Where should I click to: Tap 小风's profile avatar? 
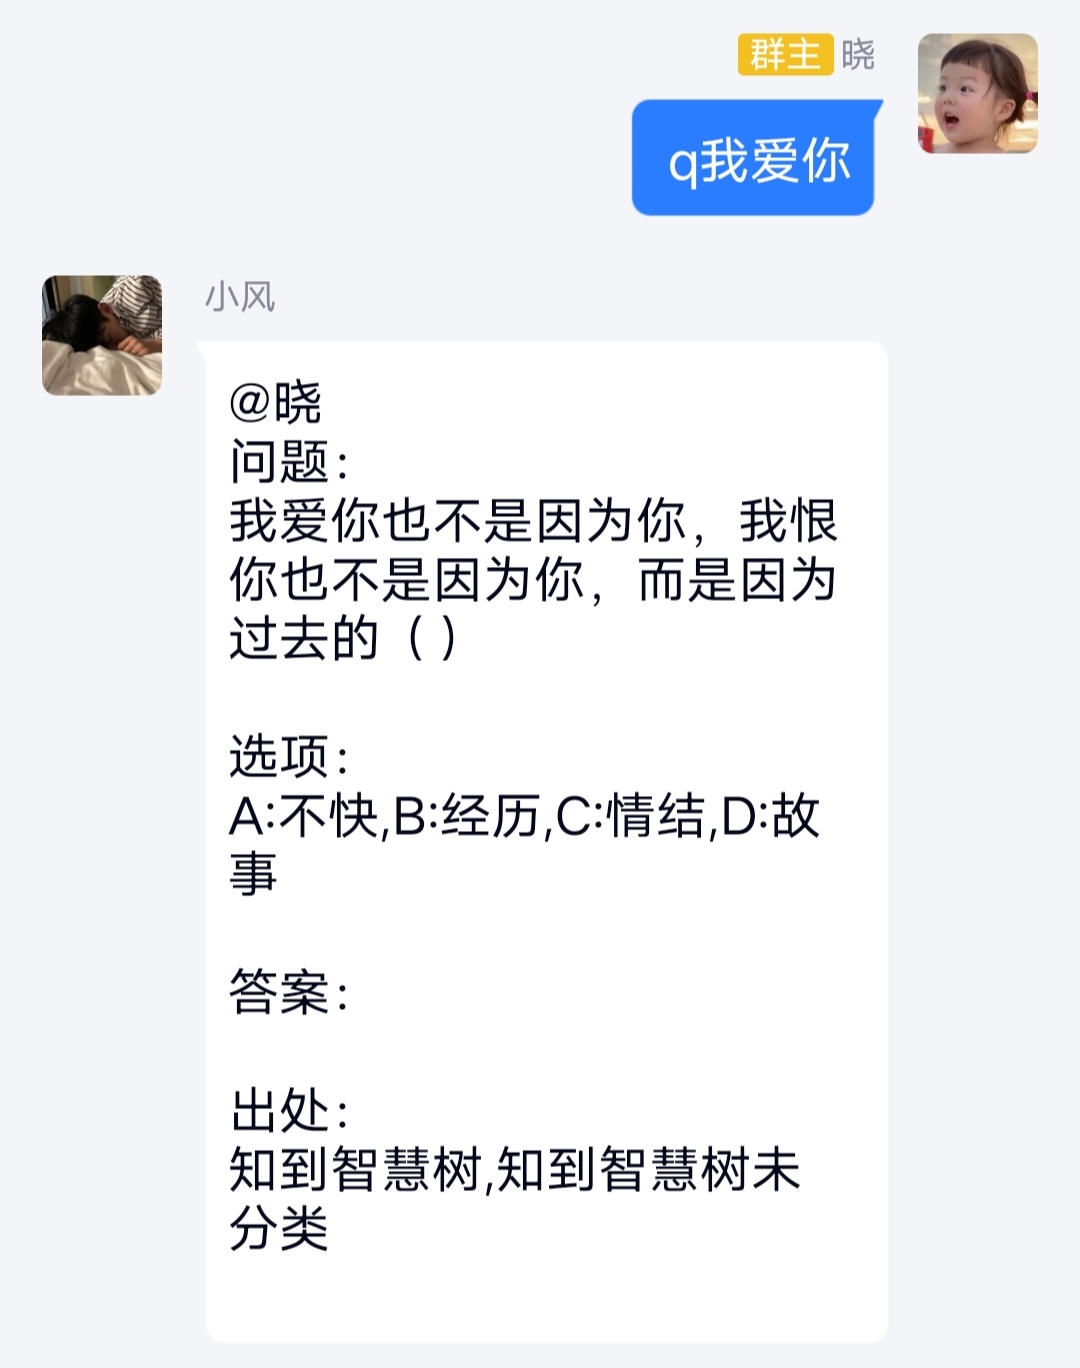coord(102,335)
